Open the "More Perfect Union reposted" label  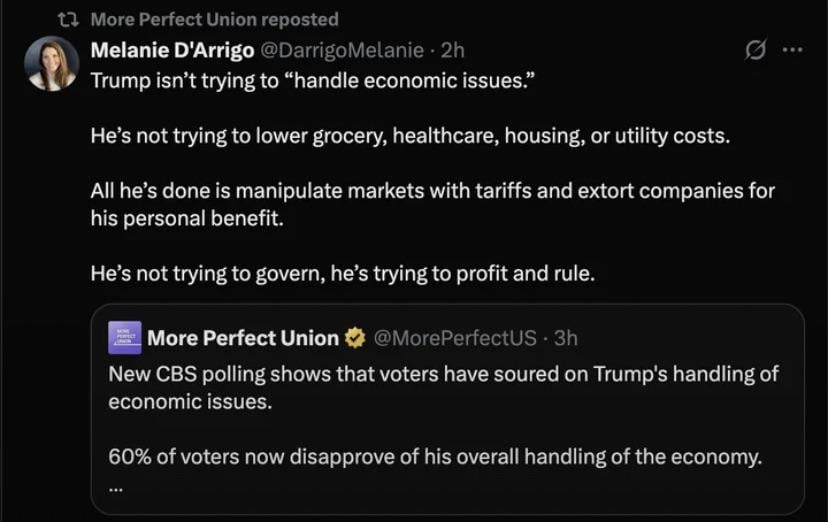[214, 19]
